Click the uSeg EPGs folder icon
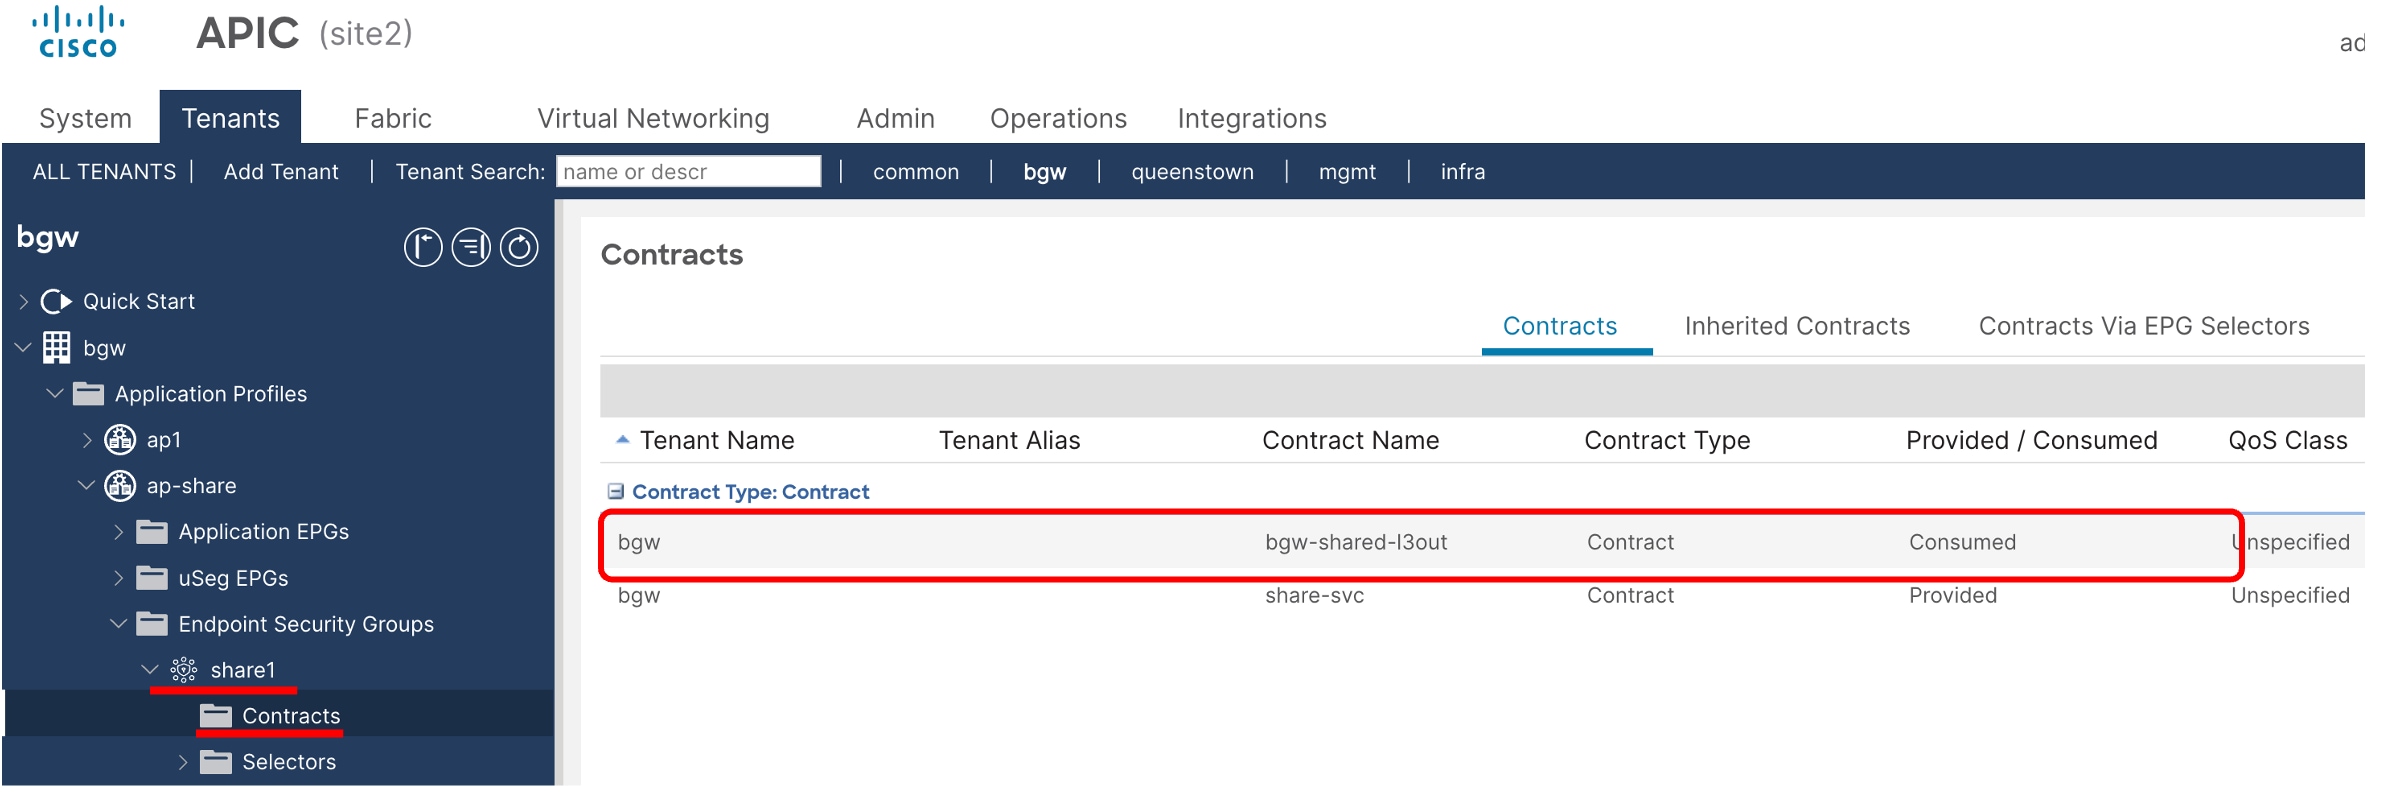The image size is (2388, 792). pos(152,577)
